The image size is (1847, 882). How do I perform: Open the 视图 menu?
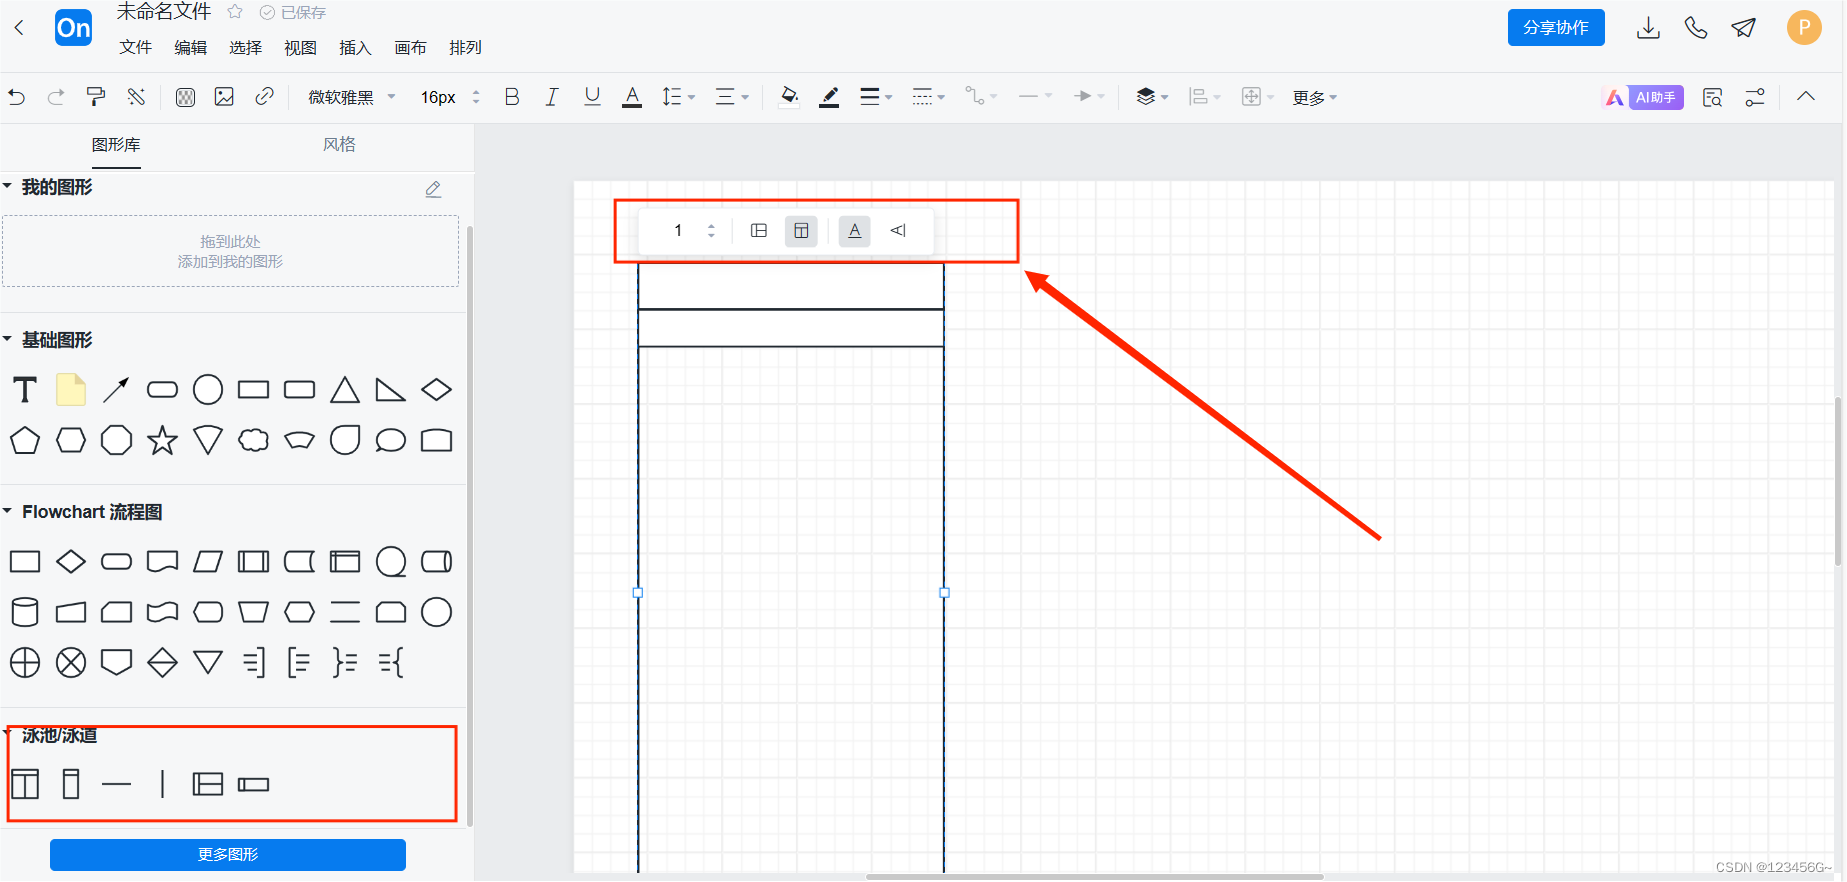(300, 48)
